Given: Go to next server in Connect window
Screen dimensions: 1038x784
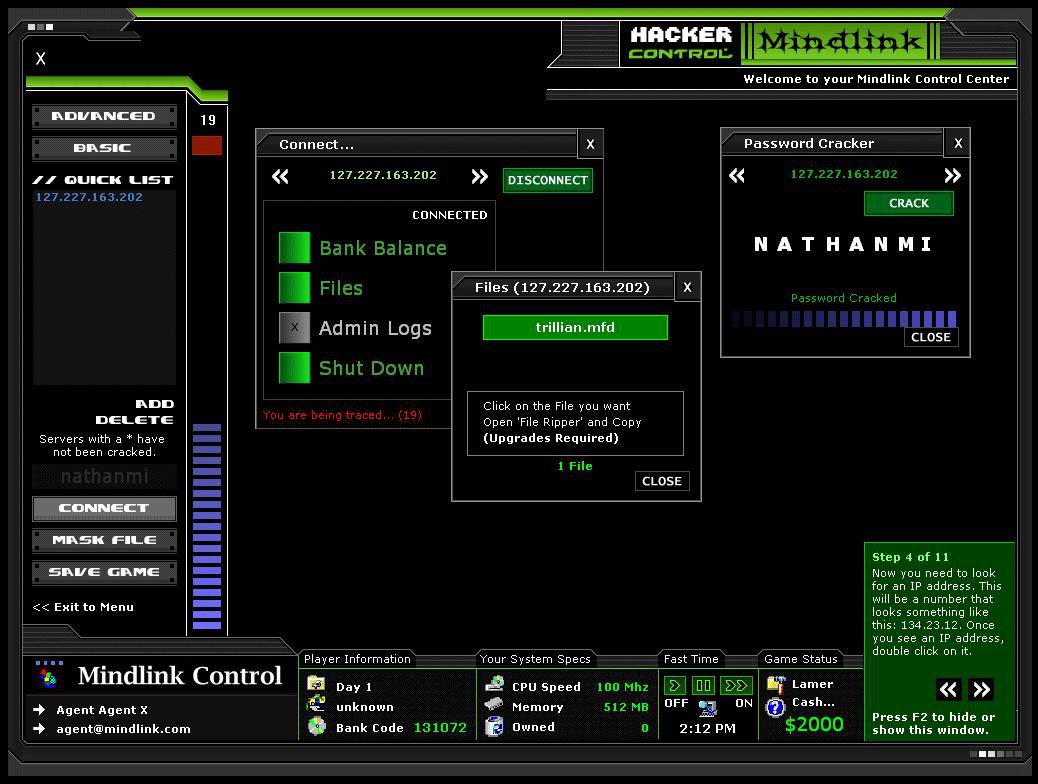Looking at the screenshot, I should coord(479,177).
